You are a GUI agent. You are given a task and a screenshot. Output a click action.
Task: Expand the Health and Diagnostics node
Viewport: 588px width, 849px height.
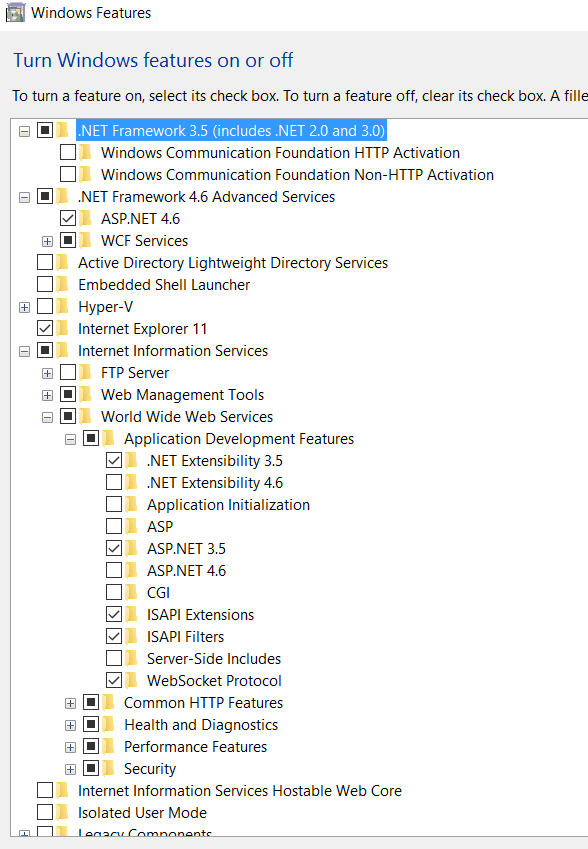pyautogui.click(x=70, y=726)
